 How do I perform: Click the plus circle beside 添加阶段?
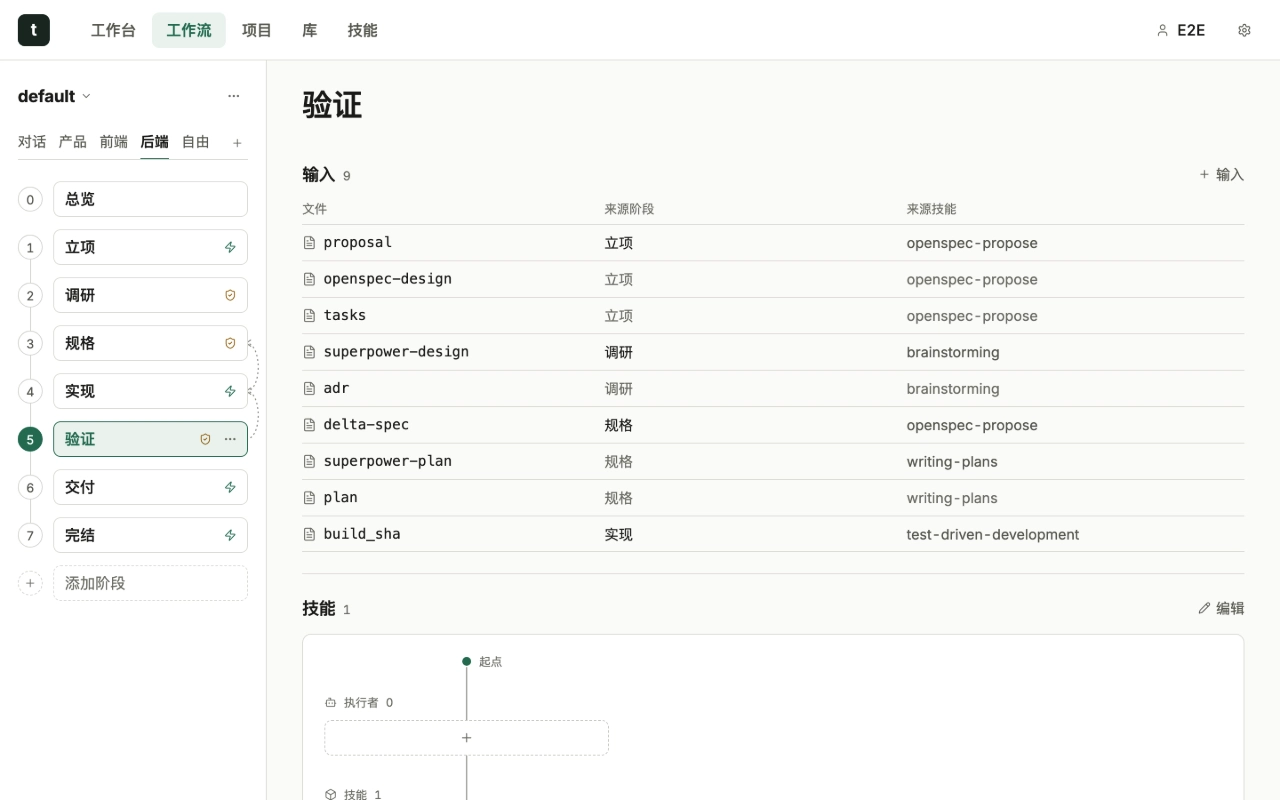coord(30,583)
